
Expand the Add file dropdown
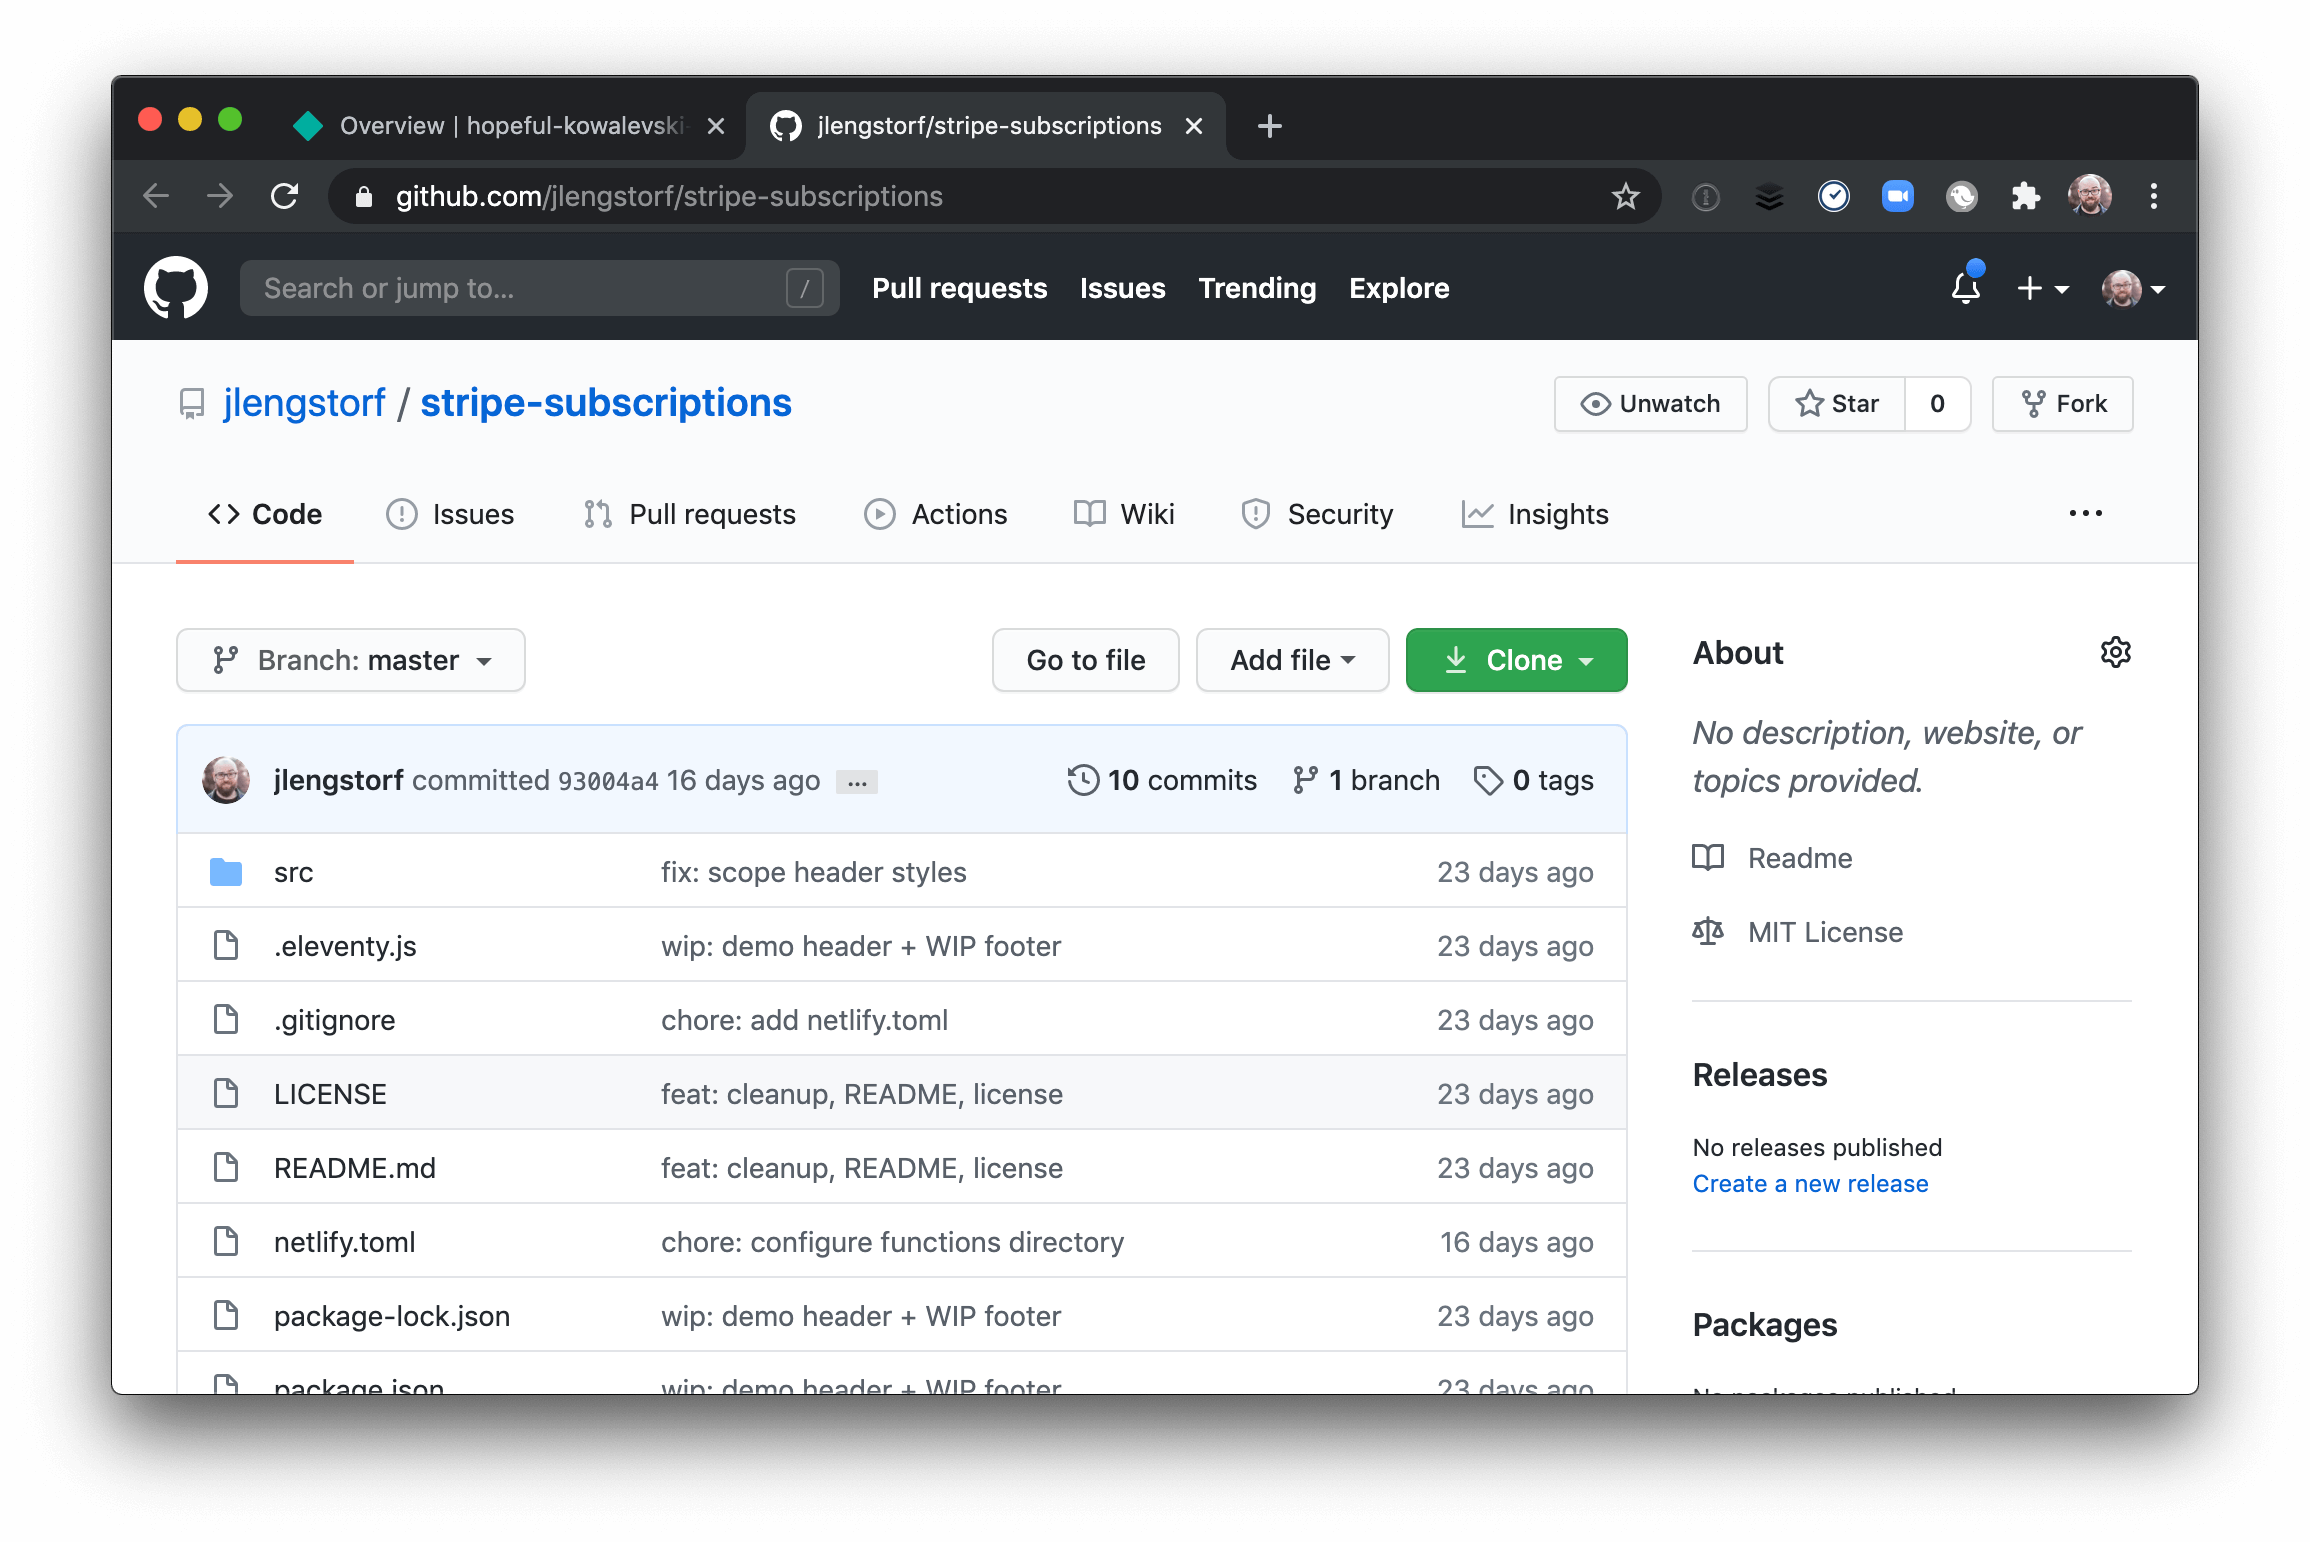pyautogui.click(x=1292, y=660)
